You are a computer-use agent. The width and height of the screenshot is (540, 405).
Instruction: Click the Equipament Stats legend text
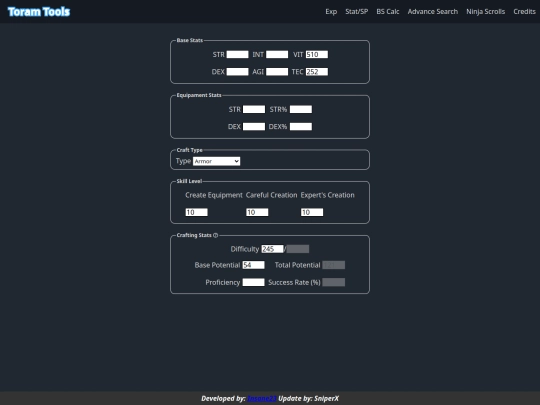(199, 95)
